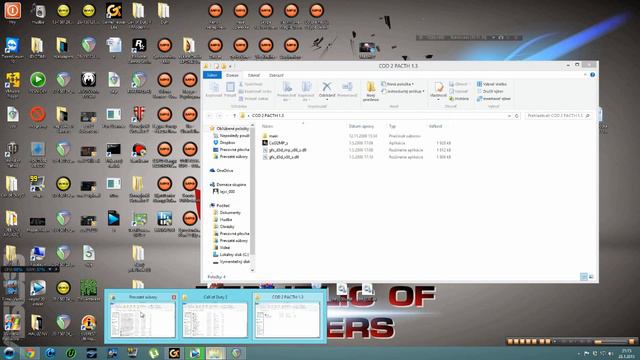Open the dropdown arrow under Vlastnosti
Image resolution: width=640 pixels, height=360 pixels.
[438, 100]
